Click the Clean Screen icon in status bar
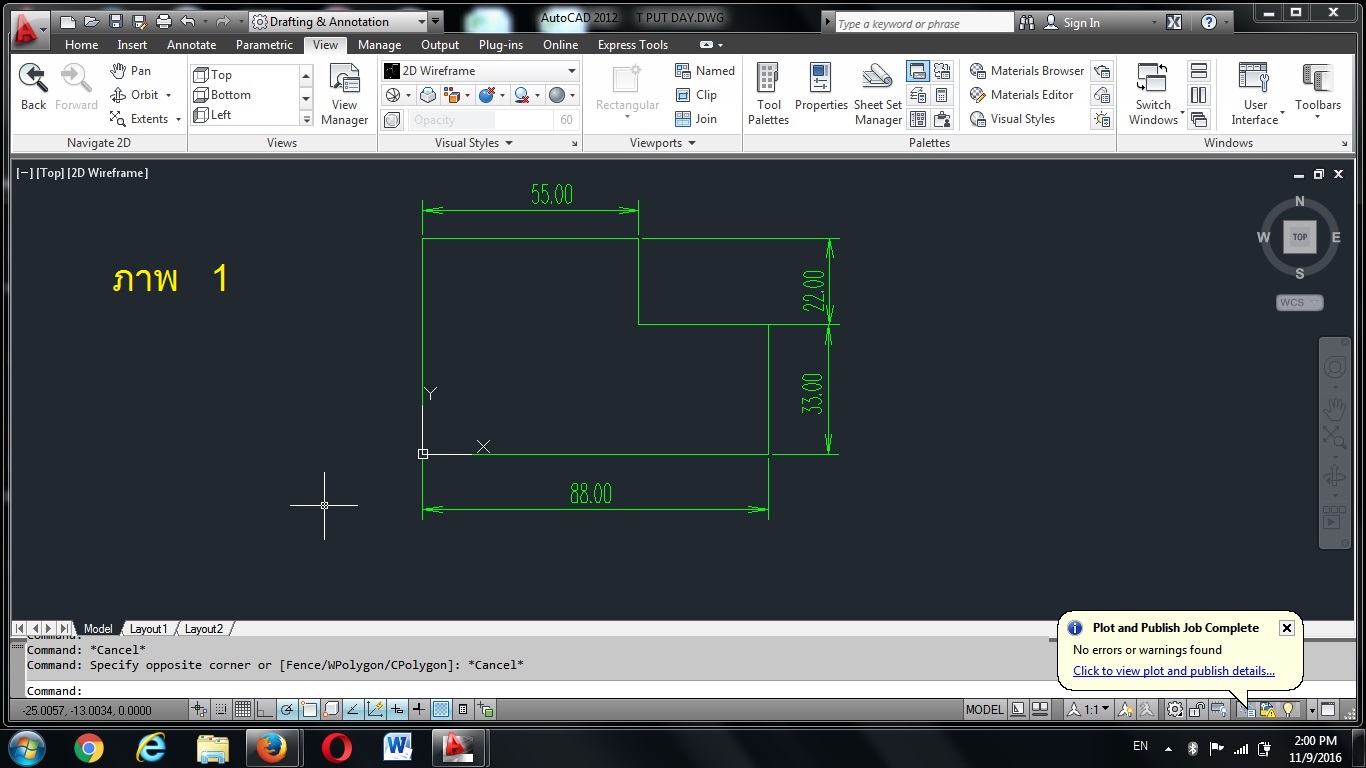This screenshot has height=768, width=1366. click(1328, 710)
